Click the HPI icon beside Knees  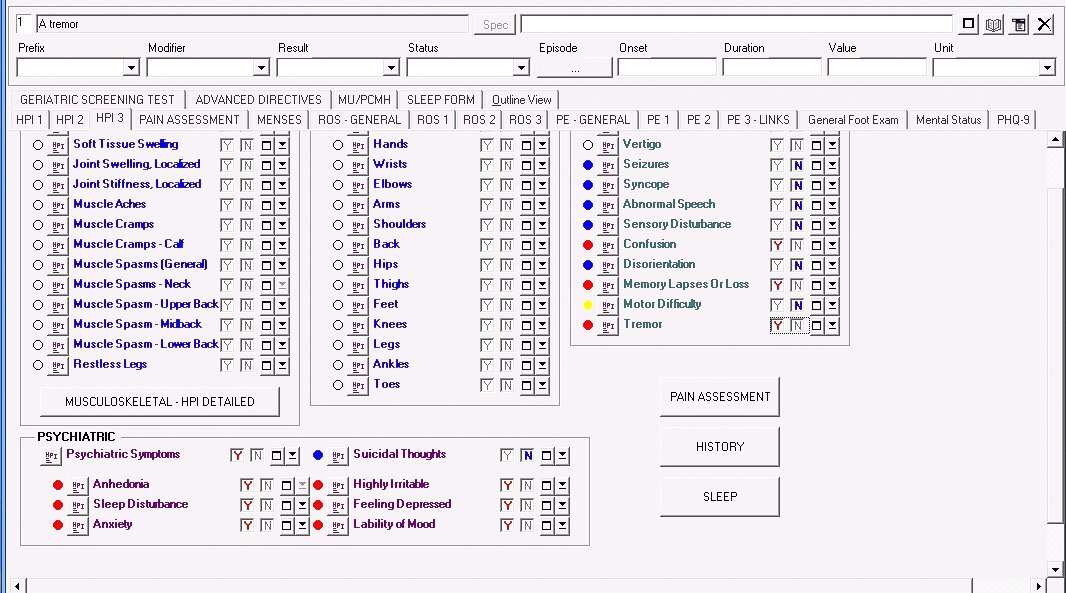(358, 325)
